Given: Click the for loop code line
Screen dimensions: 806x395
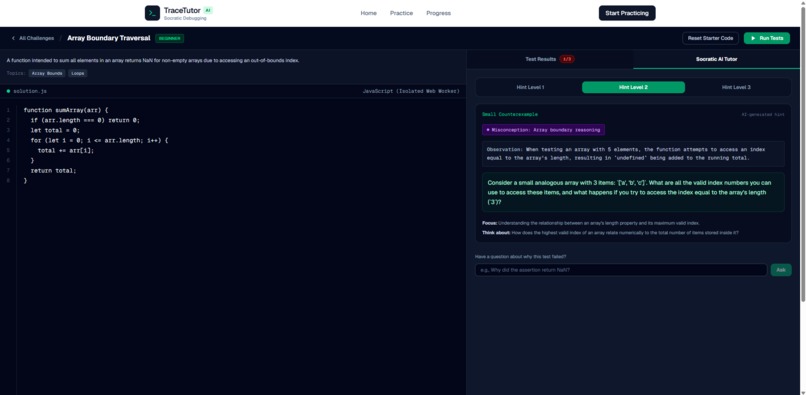Looking at the screenshot, I should [x=99, y=140].
